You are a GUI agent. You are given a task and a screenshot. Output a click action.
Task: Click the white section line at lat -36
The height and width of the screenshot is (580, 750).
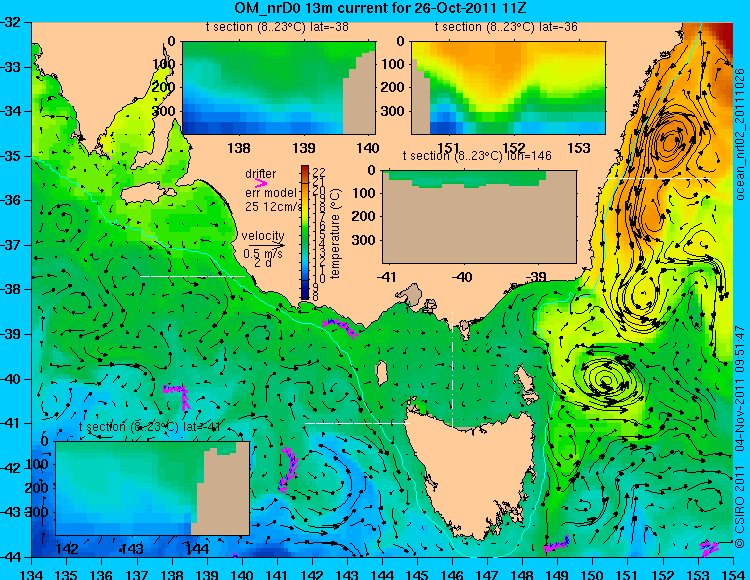click(658, 178)
